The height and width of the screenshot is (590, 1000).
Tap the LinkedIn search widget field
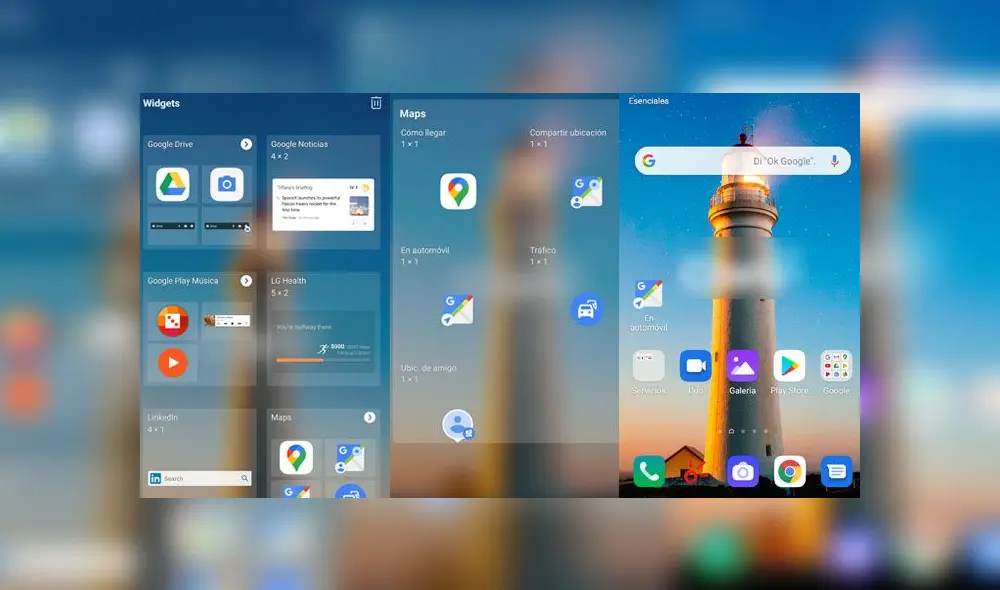click(x=200, y=479)
